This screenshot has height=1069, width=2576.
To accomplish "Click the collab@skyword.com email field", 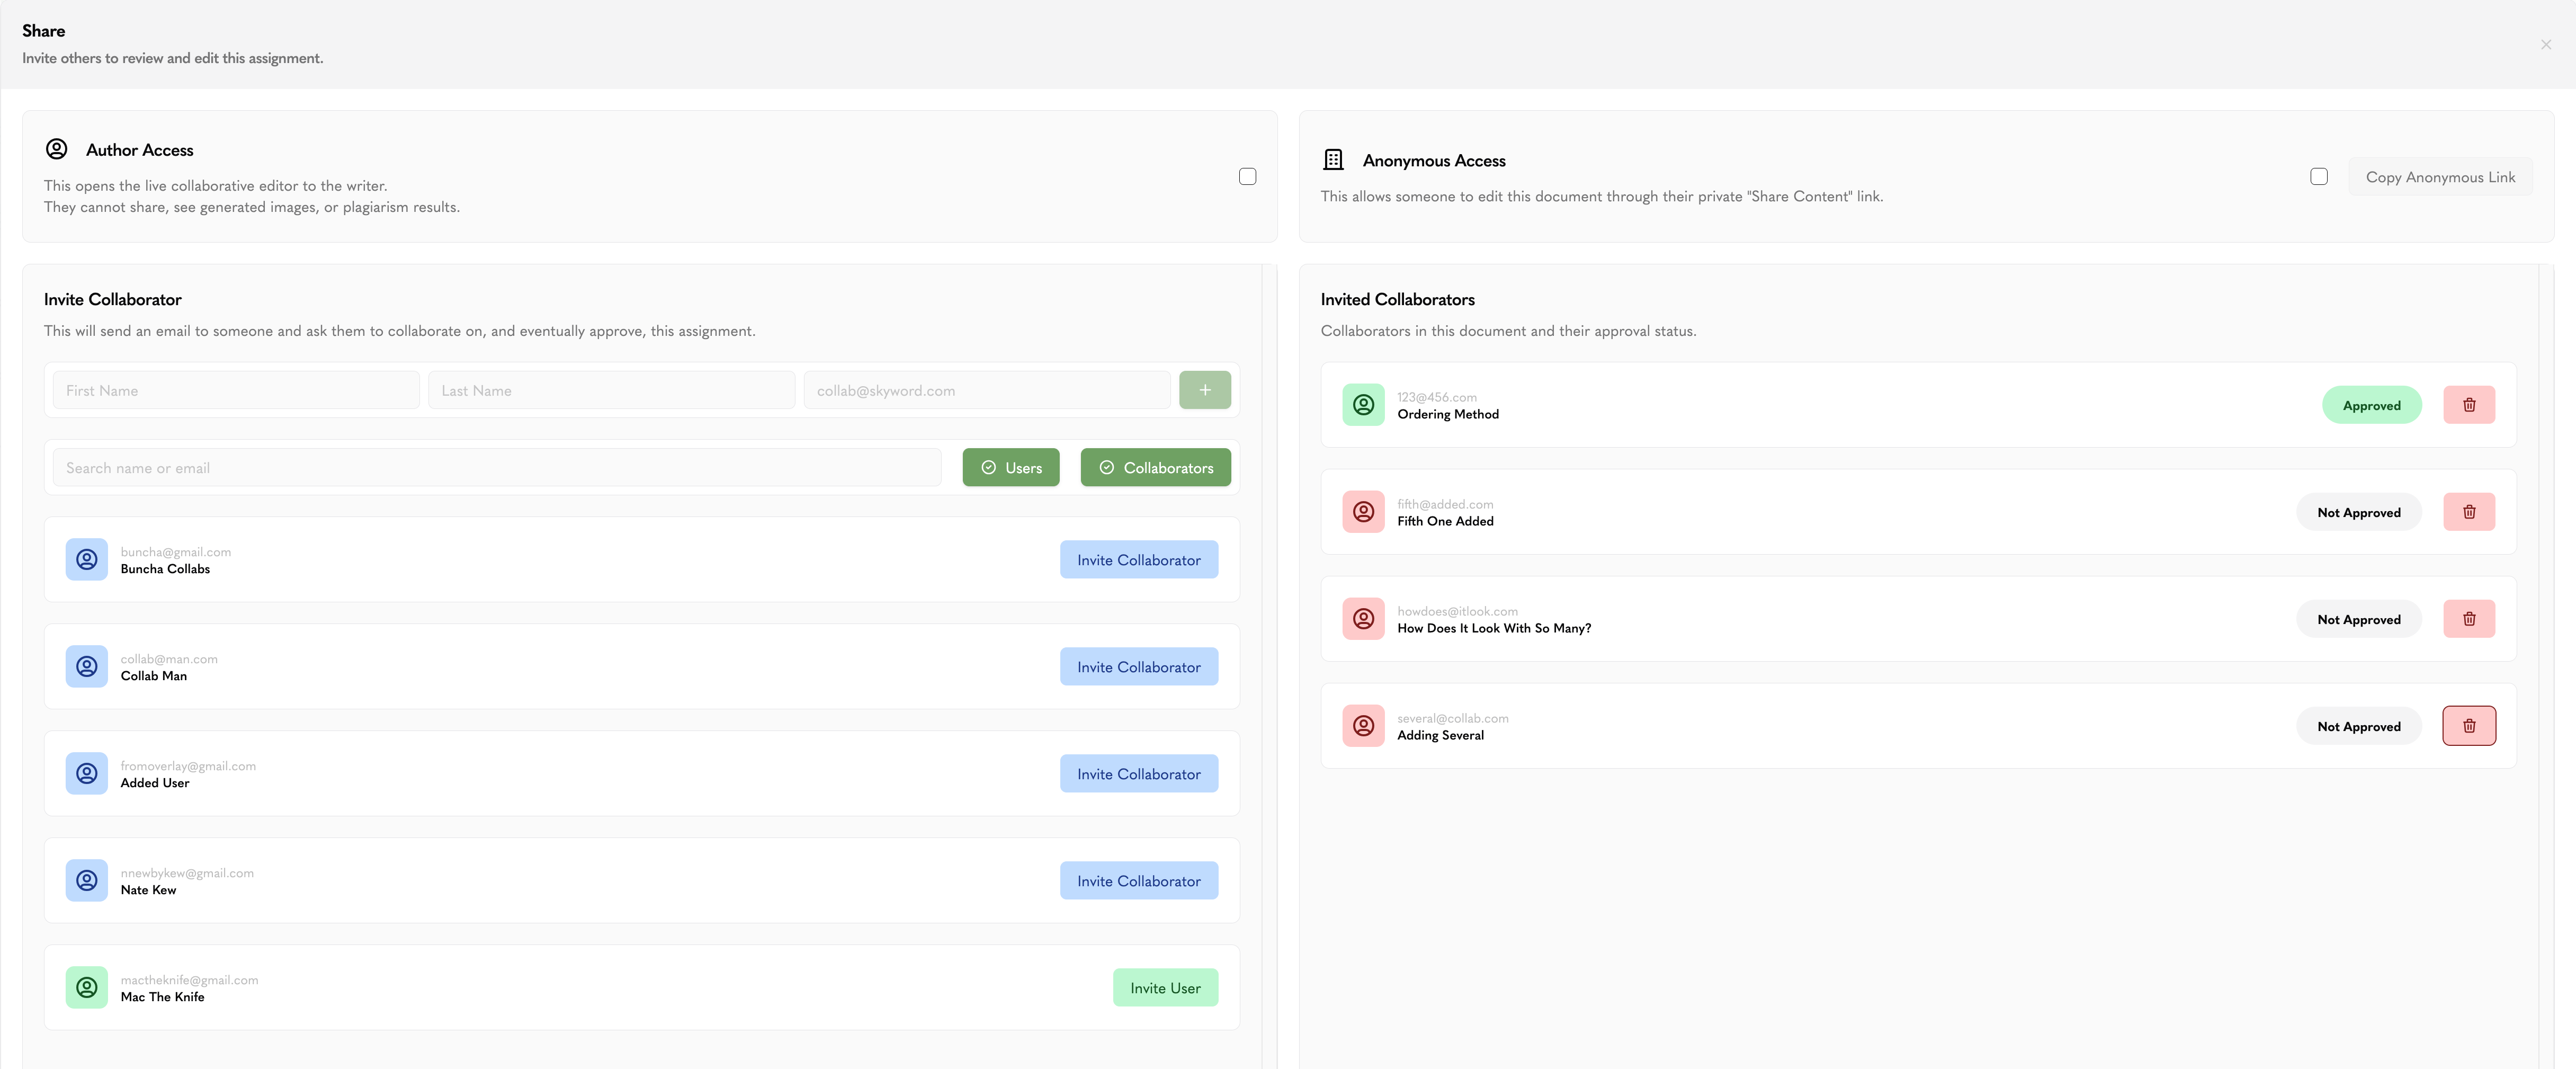I will [x=987, y=390].
